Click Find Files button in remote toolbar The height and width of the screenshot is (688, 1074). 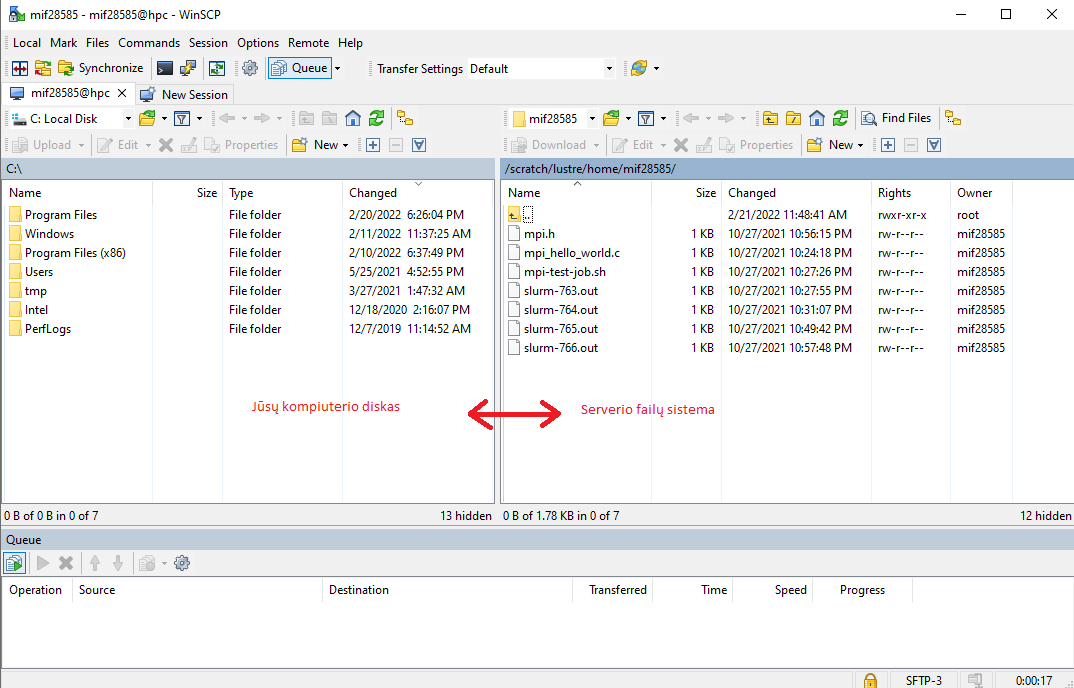(x=896, y=118)
